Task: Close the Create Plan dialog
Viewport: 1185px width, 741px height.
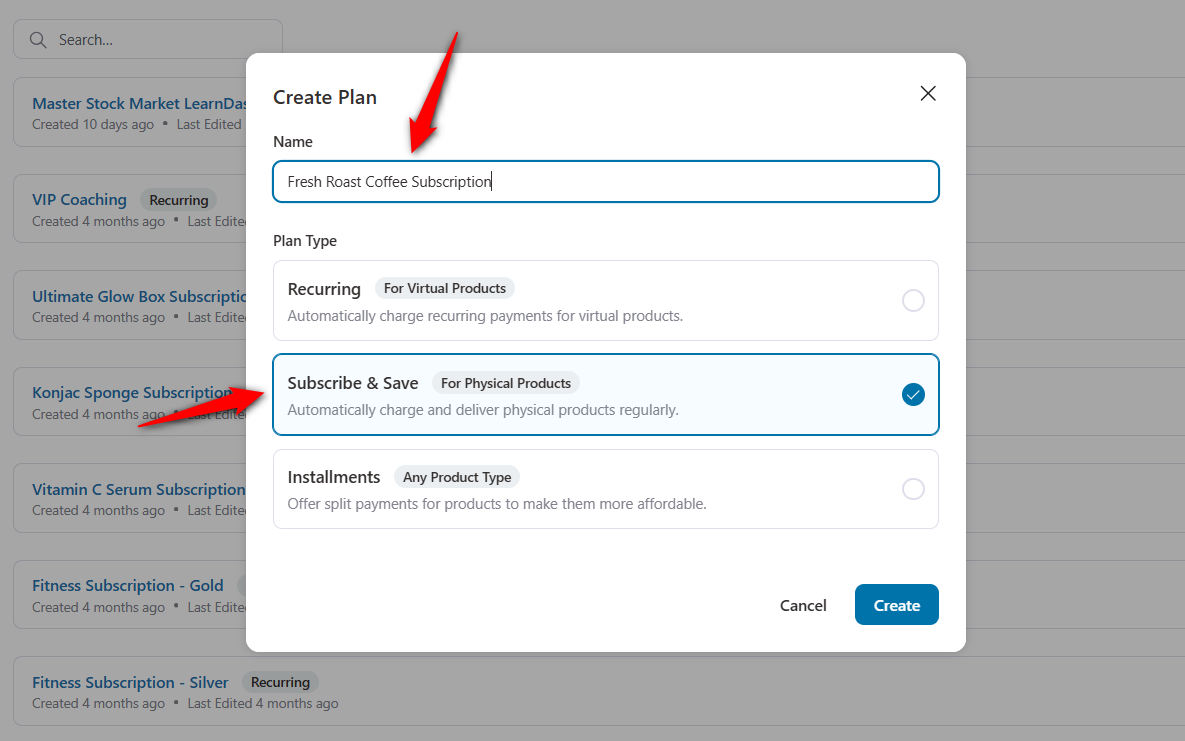Action: tap(927, 93)
